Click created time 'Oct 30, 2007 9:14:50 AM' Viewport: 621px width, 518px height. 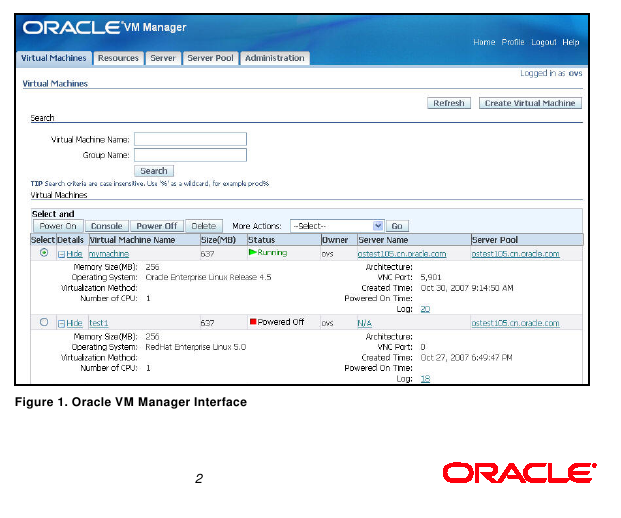467,288
